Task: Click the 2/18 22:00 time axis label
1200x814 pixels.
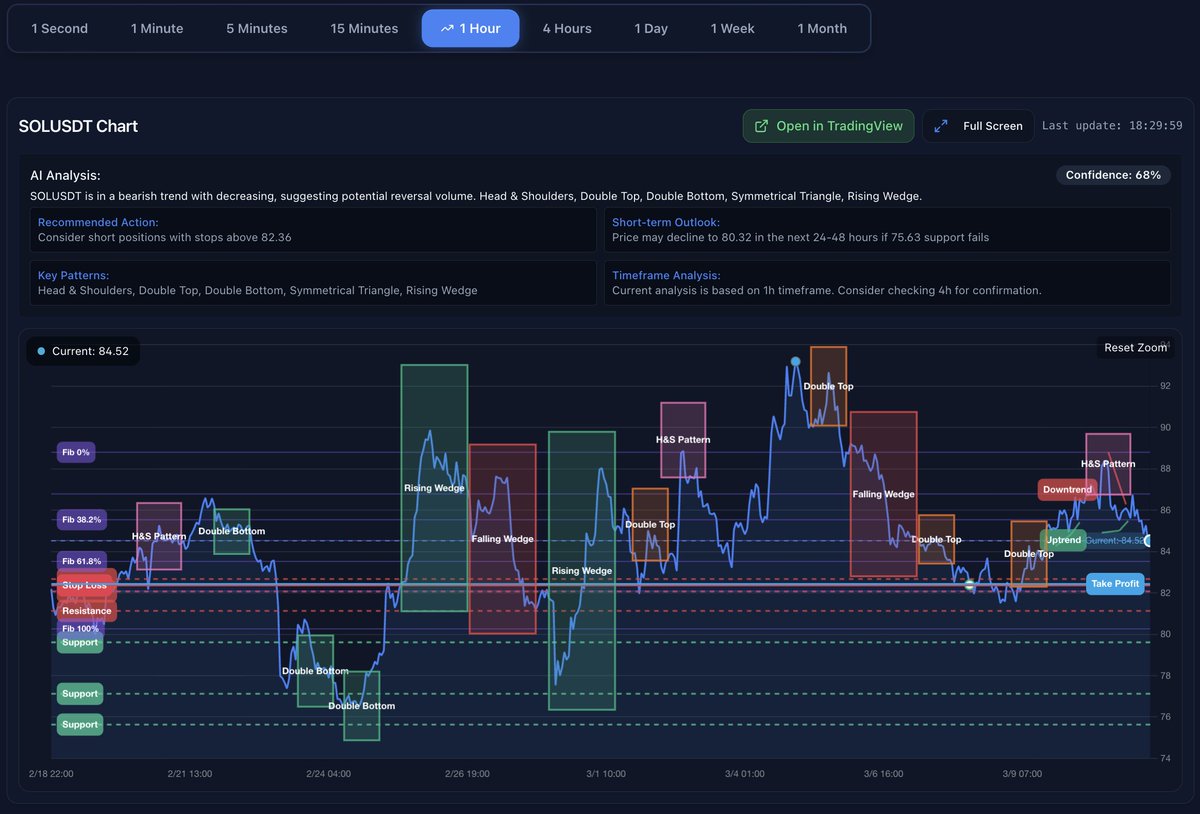Action: pos(50,773)
